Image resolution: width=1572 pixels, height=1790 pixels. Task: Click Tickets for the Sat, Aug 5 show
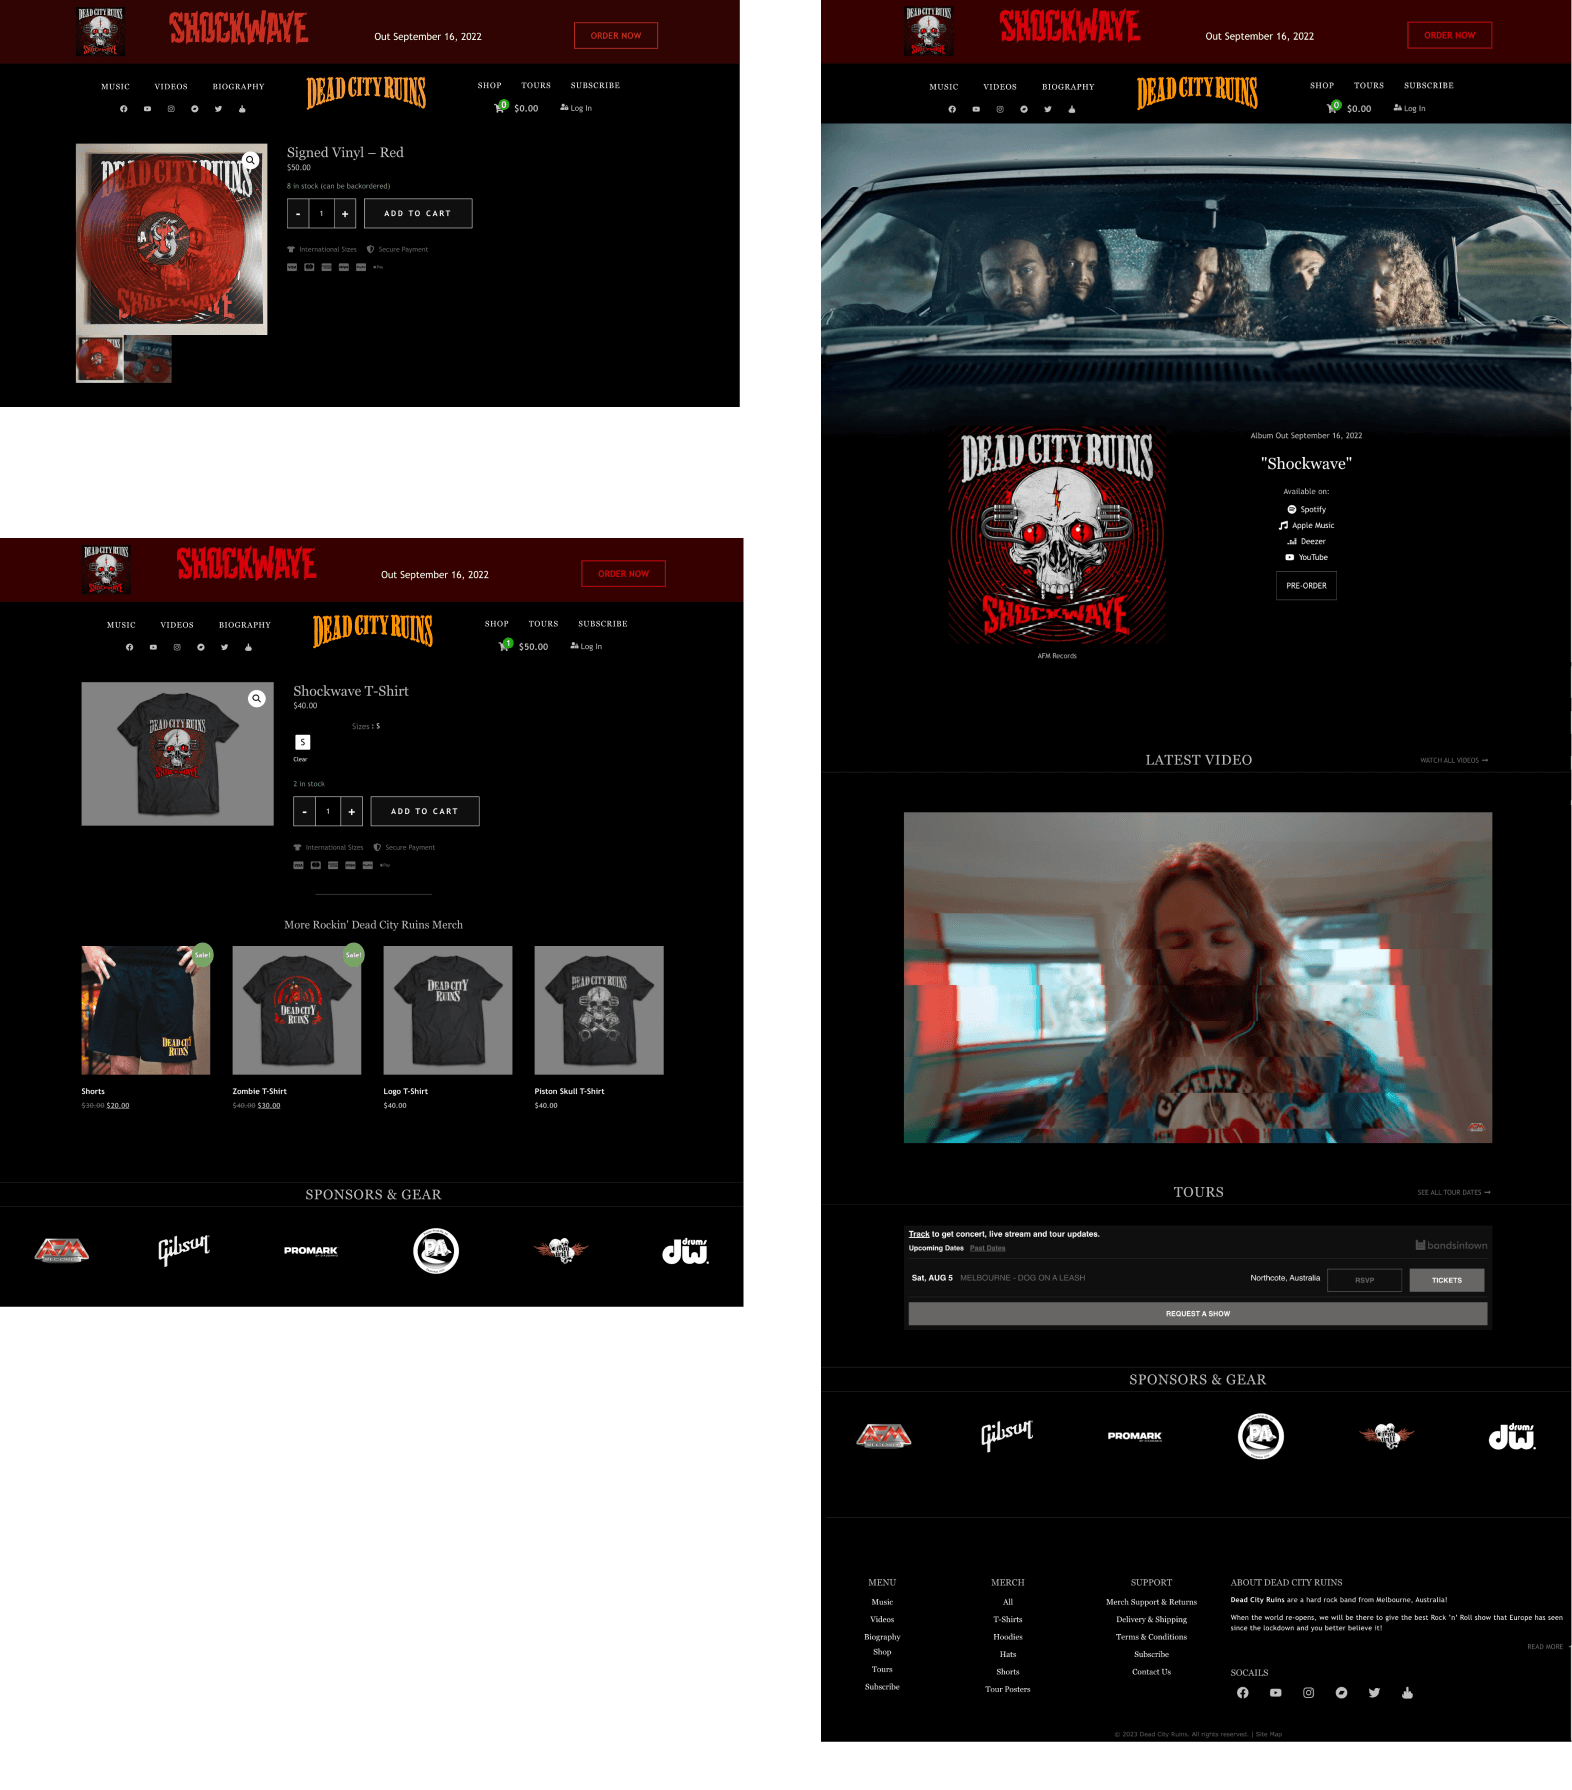click(x=1447, y=1280)
